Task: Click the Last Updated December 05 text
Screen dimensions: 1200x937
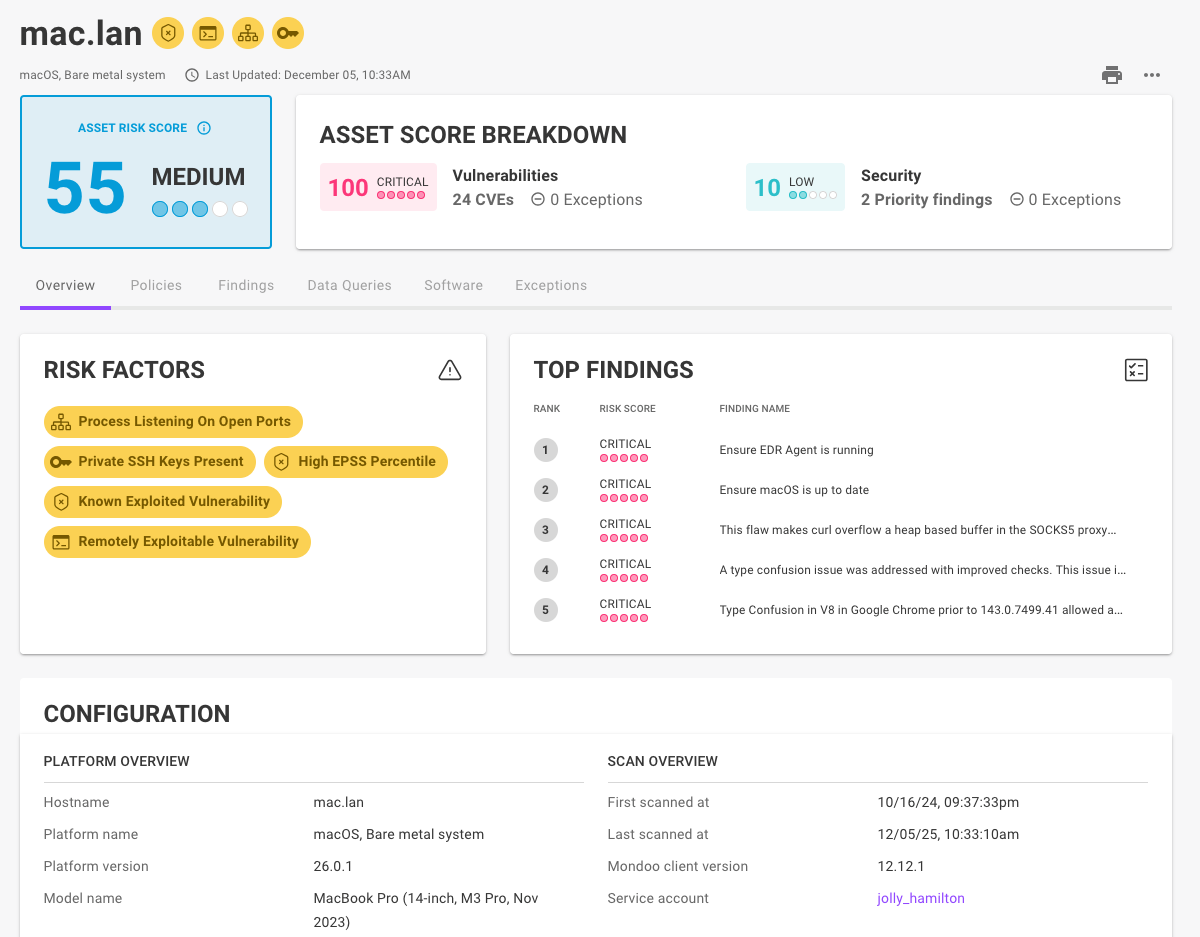Action: pos(308,75)
